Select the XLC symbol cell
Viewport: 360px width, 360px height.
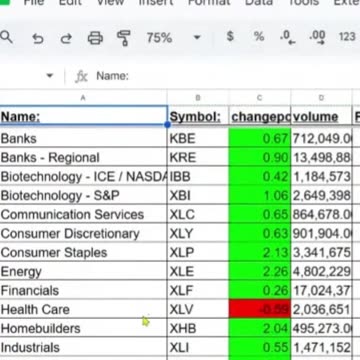pos(198,214)
